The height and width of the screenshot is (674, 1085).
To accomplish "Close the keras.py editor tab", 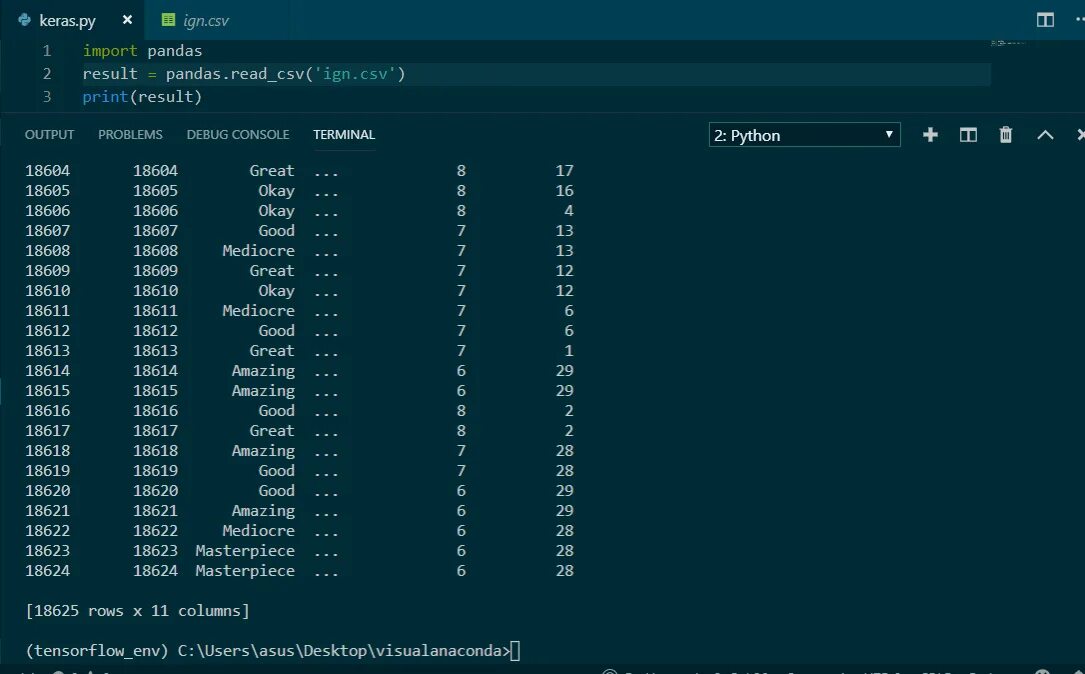I will coord(127,20).
